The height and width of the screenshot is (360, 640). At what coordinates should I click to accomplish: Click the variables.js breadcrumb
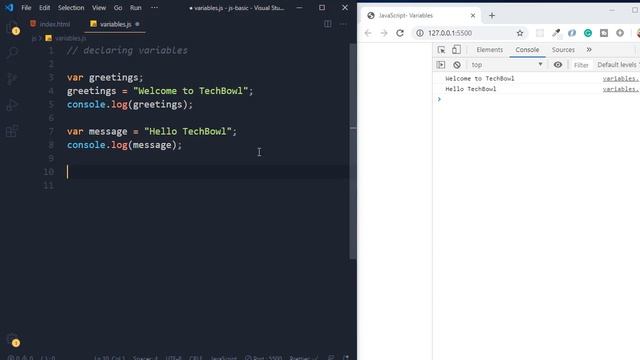(66, 38)
